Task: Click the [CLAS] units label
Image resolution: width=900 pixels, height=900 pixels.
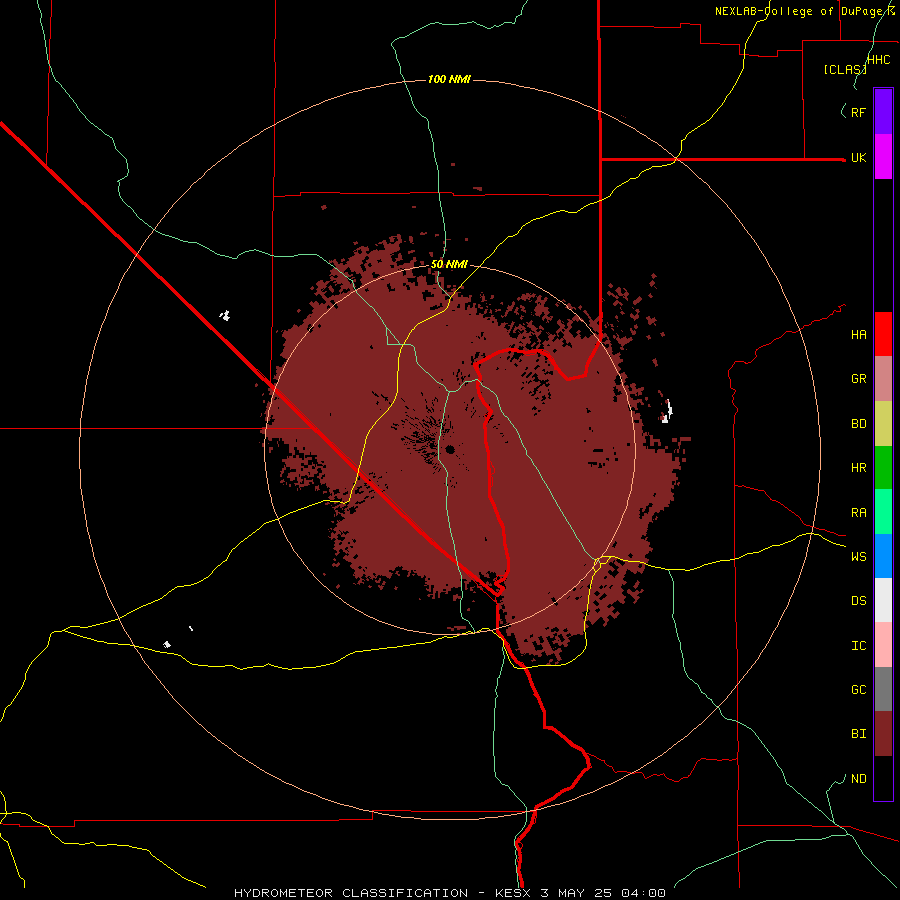Action: (845, 70)
